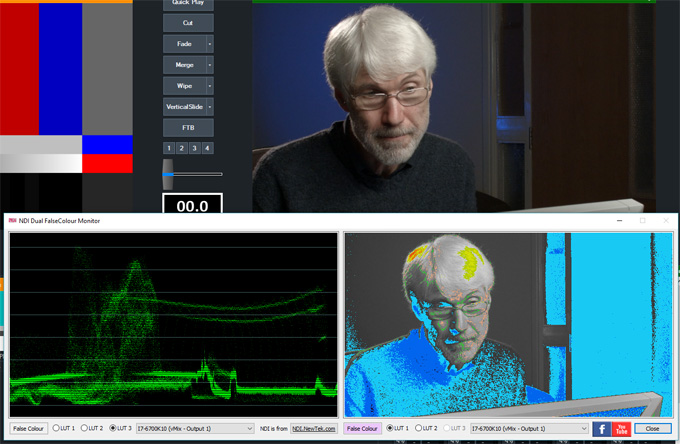Image resolution: width=680 pixels, height=444 pixels.
Task: Click the Close button in monitor window
Action: click(x=652, y=428)
